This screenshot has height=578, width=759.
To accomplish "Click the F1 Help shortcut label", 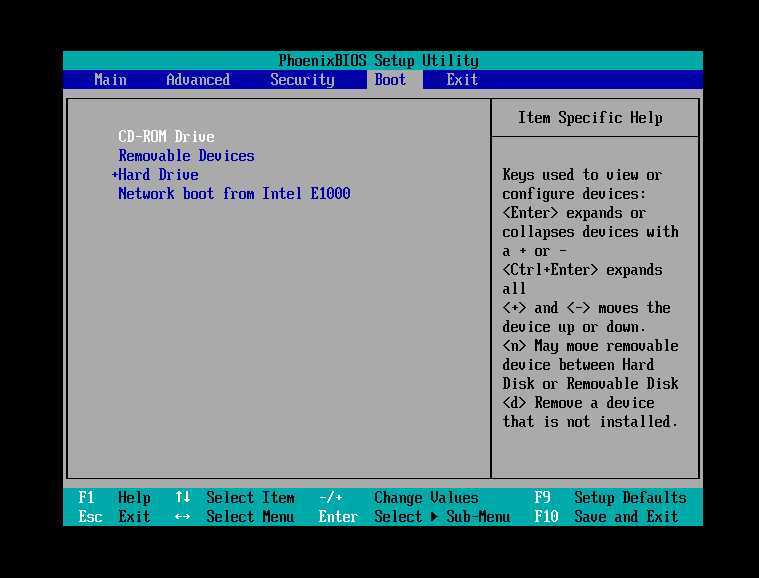I will [x=114, y=498].
